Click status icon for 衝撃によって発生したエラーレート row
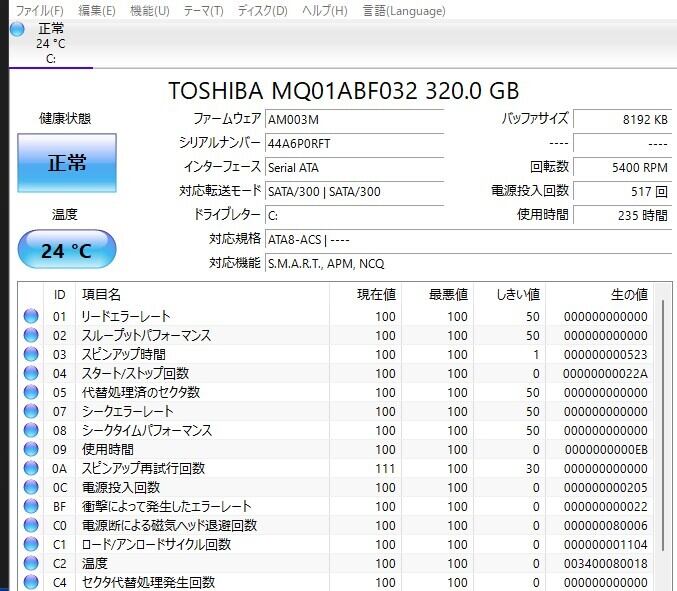 click(31, 506)
